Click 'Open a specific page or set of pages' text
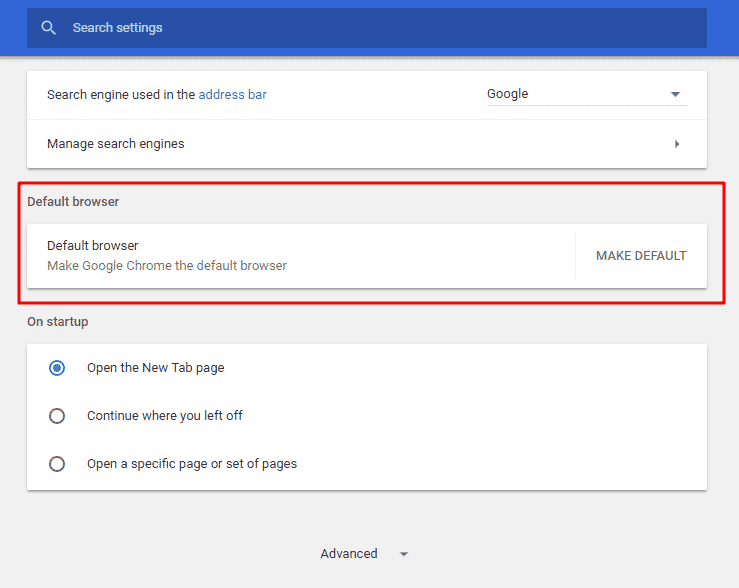 pyautogui.click(x=191, y=464)
